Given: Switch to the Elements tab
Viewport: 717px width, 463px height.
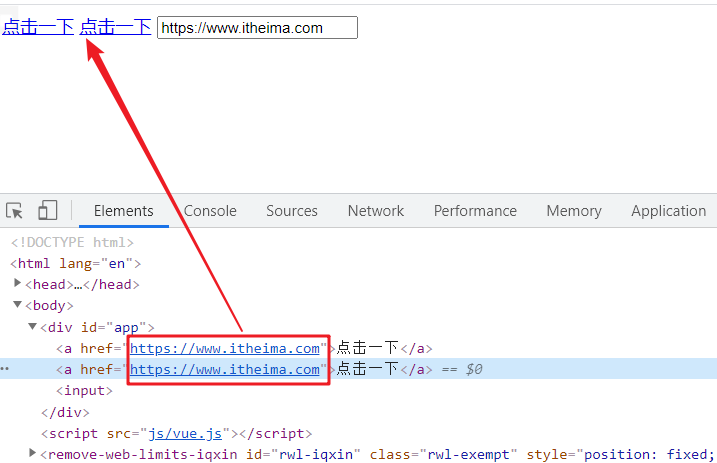Looking at the screenshot, I should pyautogui.click(x=123, y=211).
